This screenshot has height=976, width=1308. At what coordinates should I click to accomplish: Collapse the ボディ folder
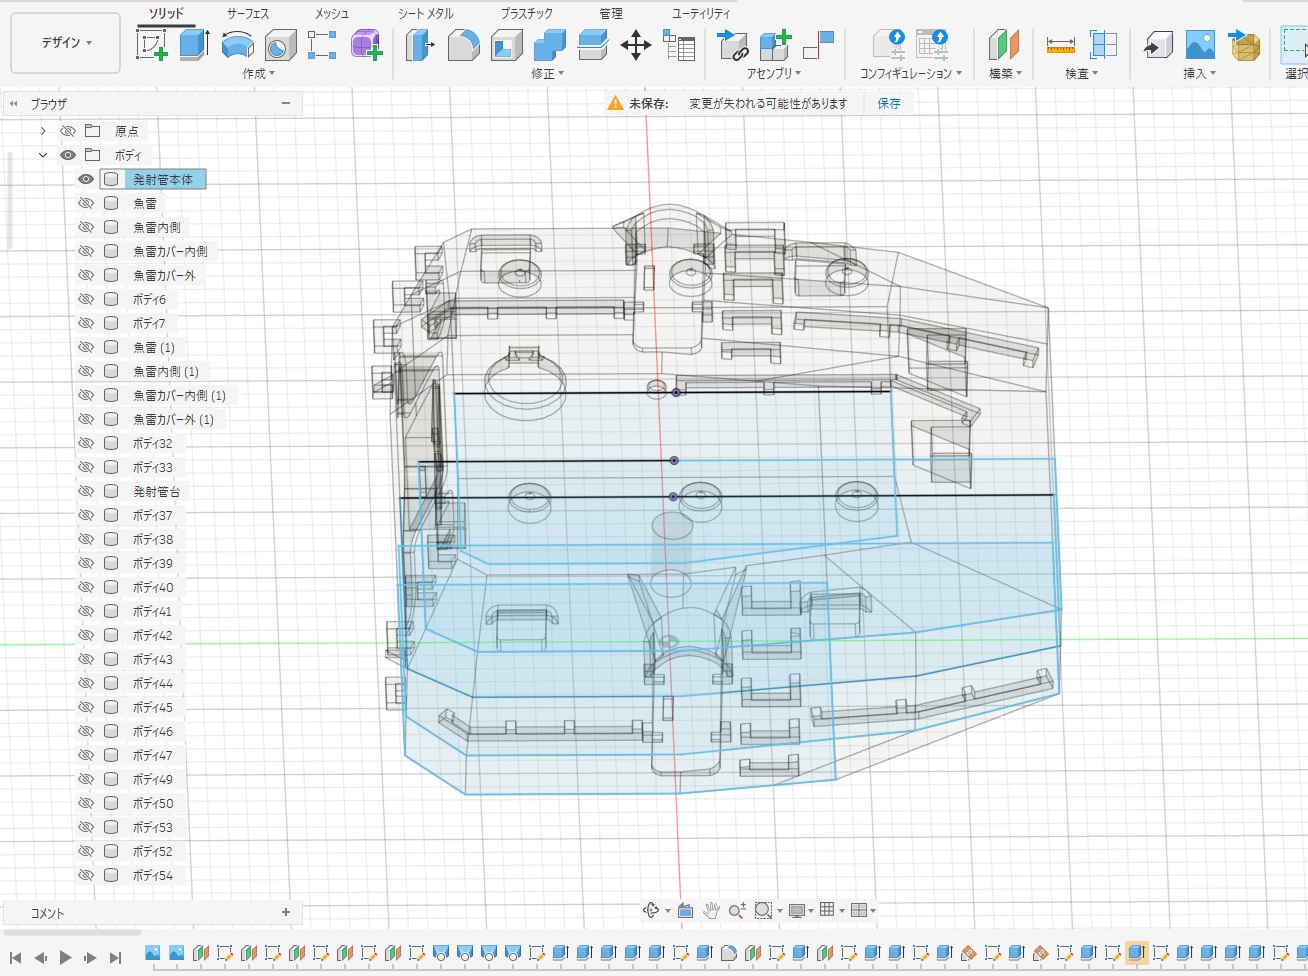click(43, 155)
